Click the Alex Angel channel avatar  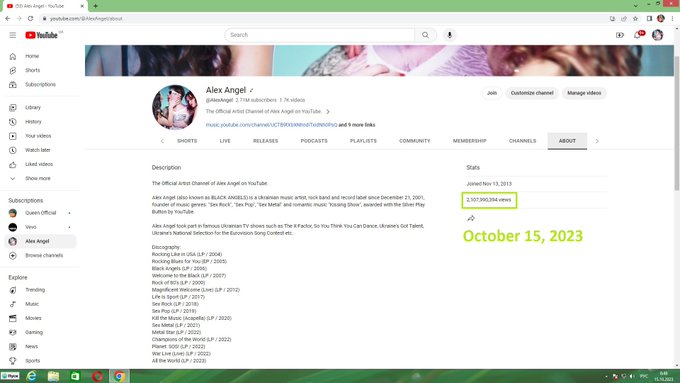[175, 107]
